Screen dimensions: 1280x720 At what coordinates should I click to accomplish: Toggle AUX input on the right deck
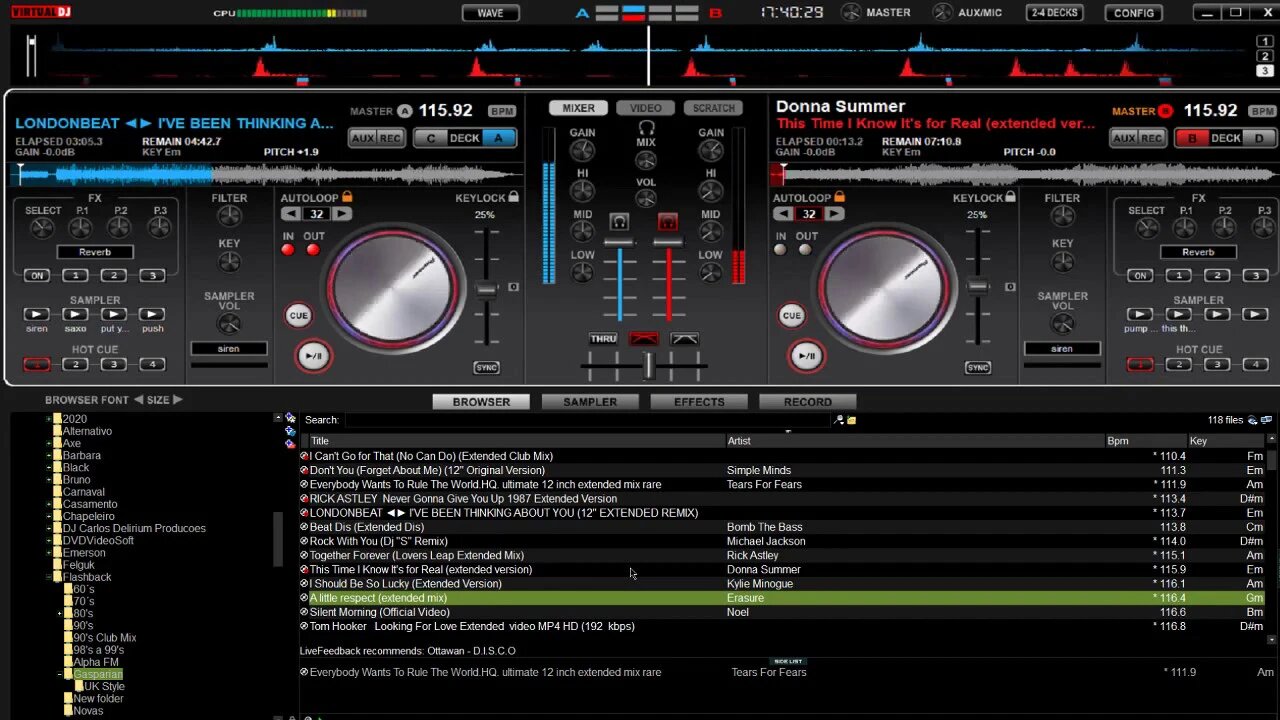point(1125,138)
